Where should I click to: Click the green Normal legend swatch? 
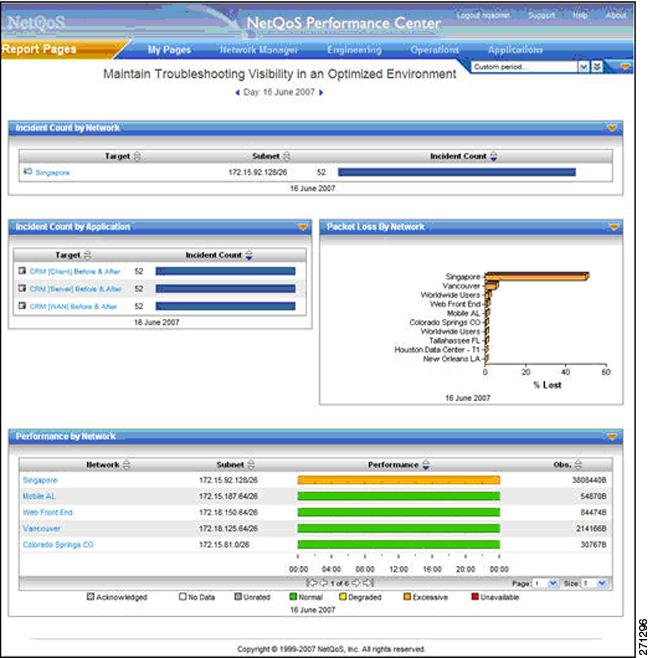pos(293,596)
